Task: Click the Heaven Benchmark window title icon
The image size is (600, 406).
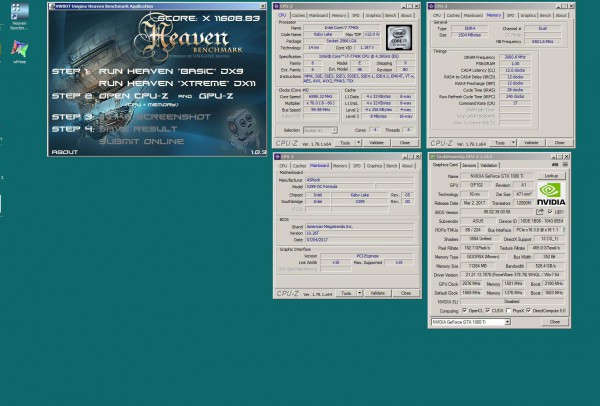Action: 52,6
